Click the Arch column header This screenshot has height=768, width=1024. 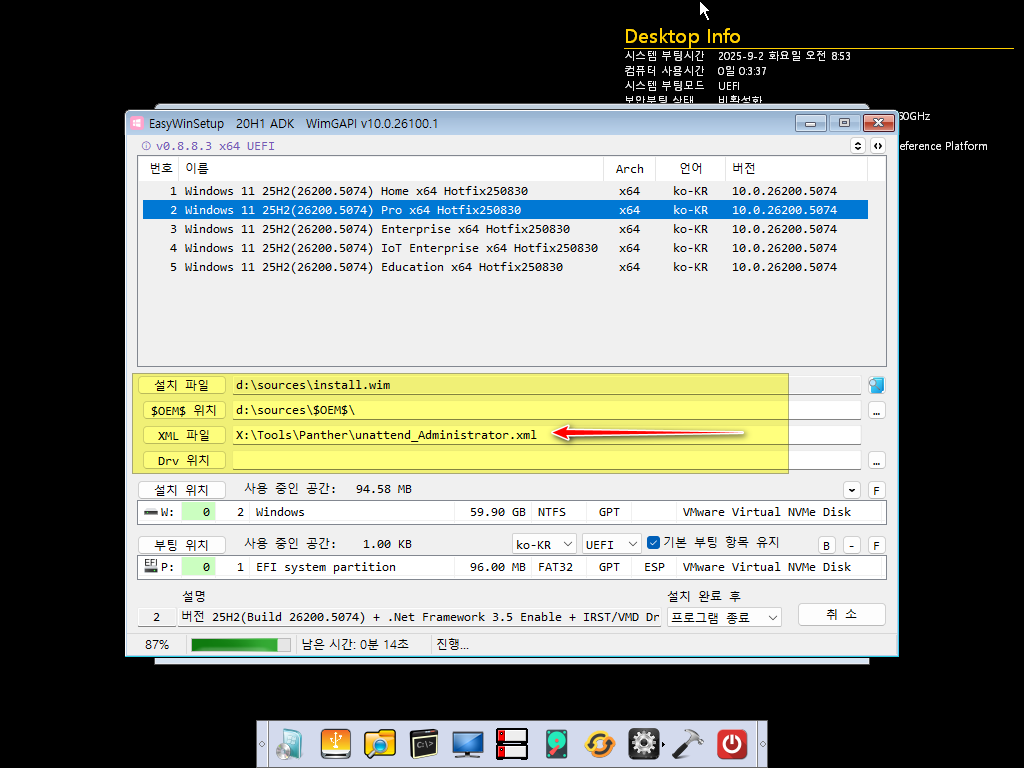[630, 168]
